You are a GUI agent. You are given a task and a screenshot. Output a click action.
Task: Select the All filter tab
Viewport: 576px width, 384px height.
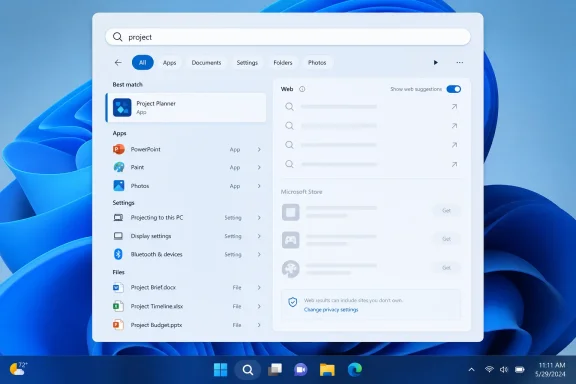click(143, 62)
